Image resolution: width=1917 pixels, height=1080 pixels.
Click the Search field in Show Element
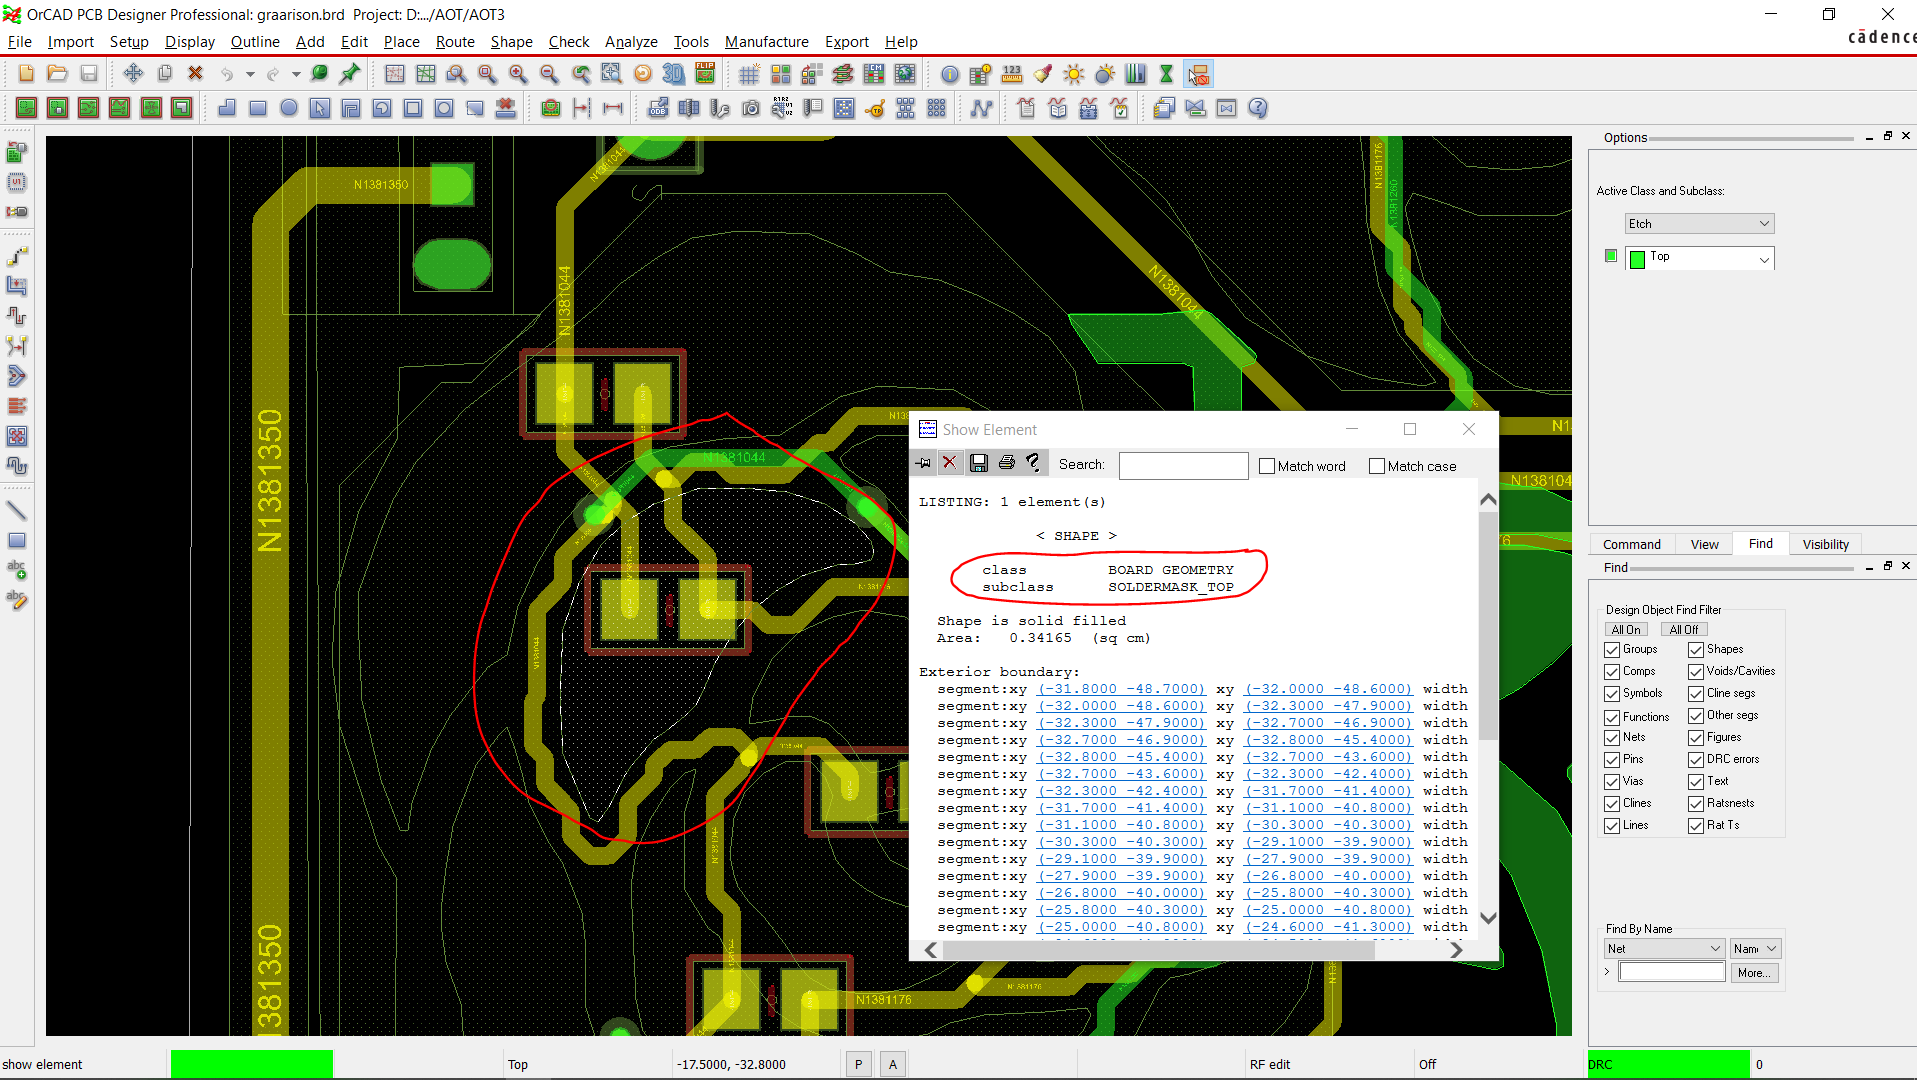[x=1183, y=465]
